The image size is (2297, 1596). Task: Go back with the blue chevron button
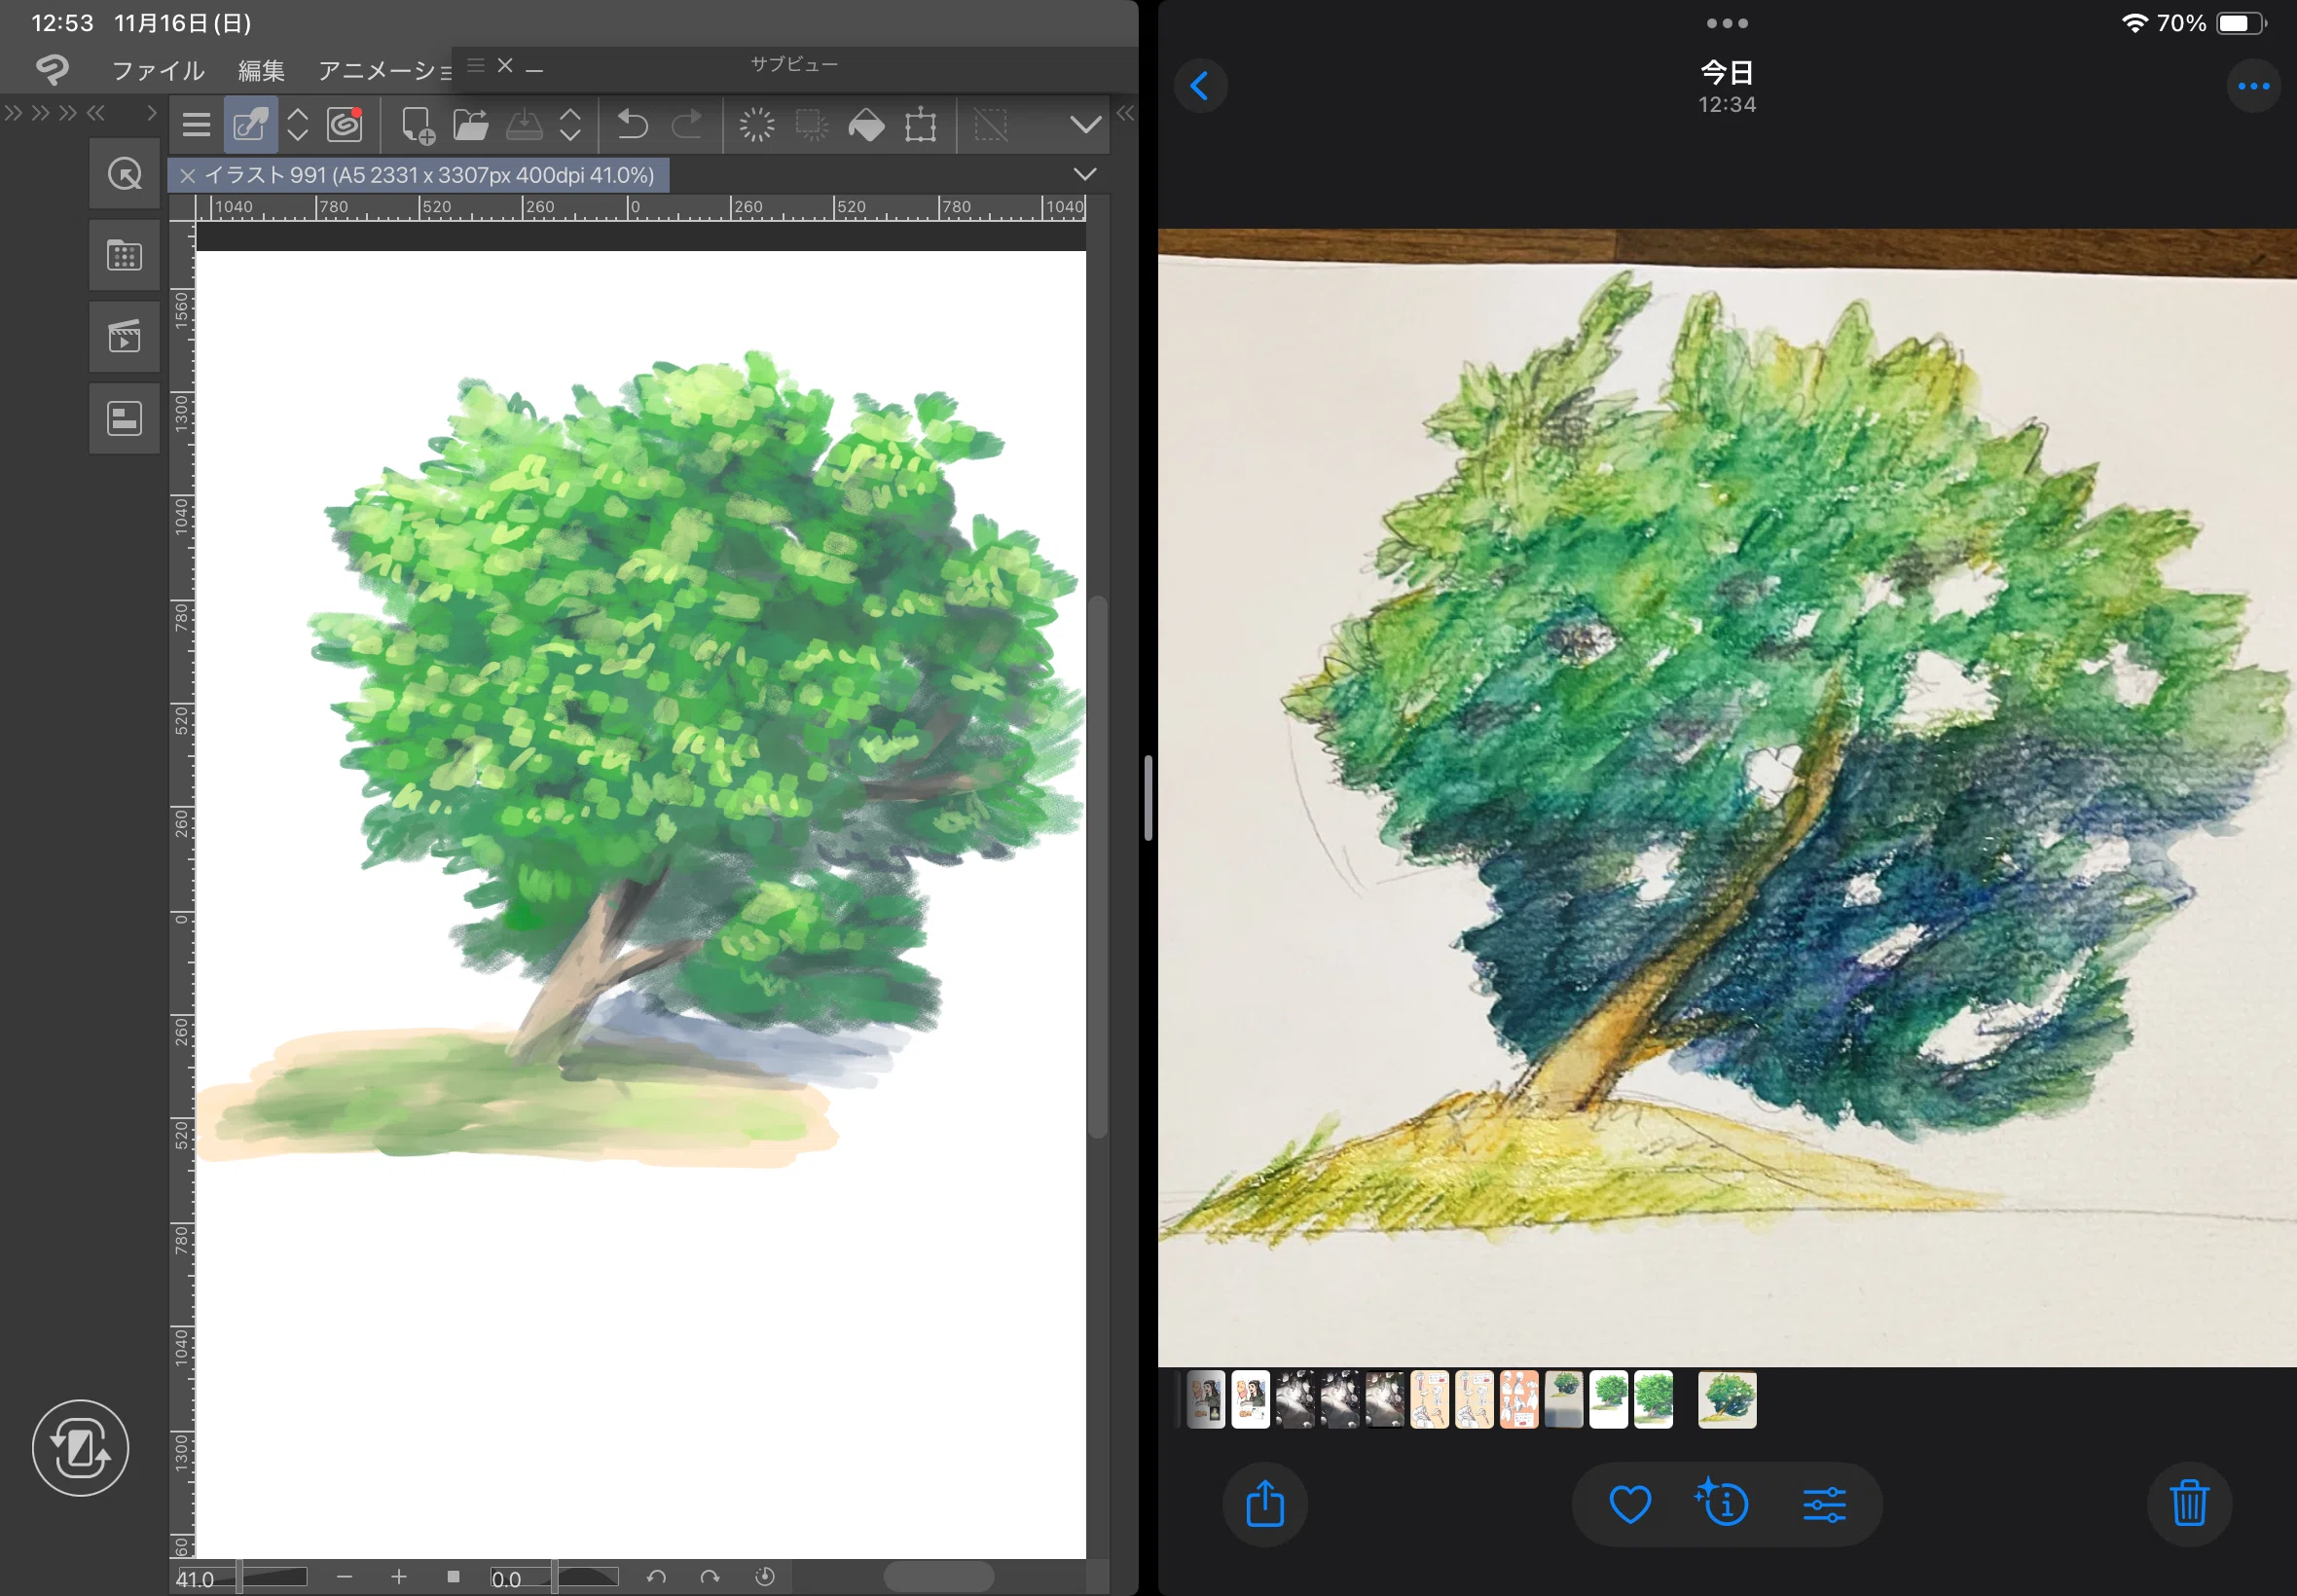pyautogui.click(x=1200, y=86)
